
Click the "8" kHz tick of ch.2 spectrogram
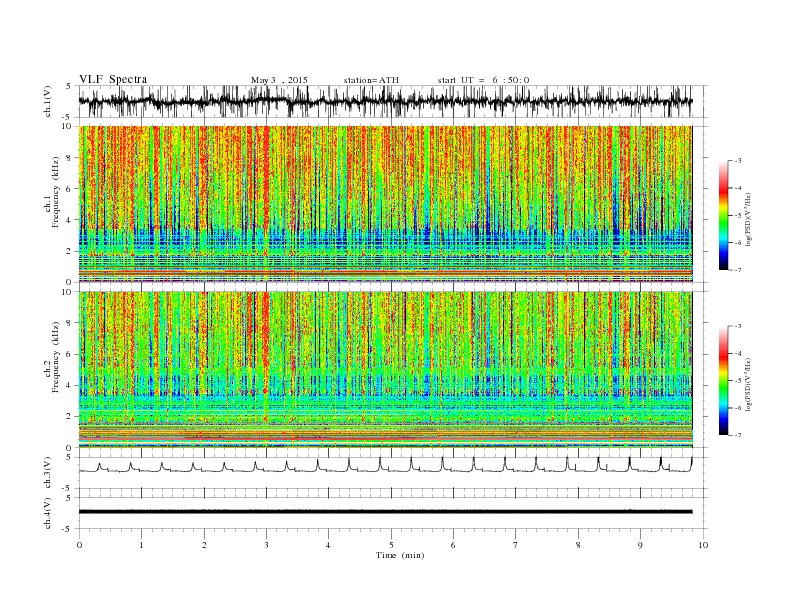click(71, 323)
